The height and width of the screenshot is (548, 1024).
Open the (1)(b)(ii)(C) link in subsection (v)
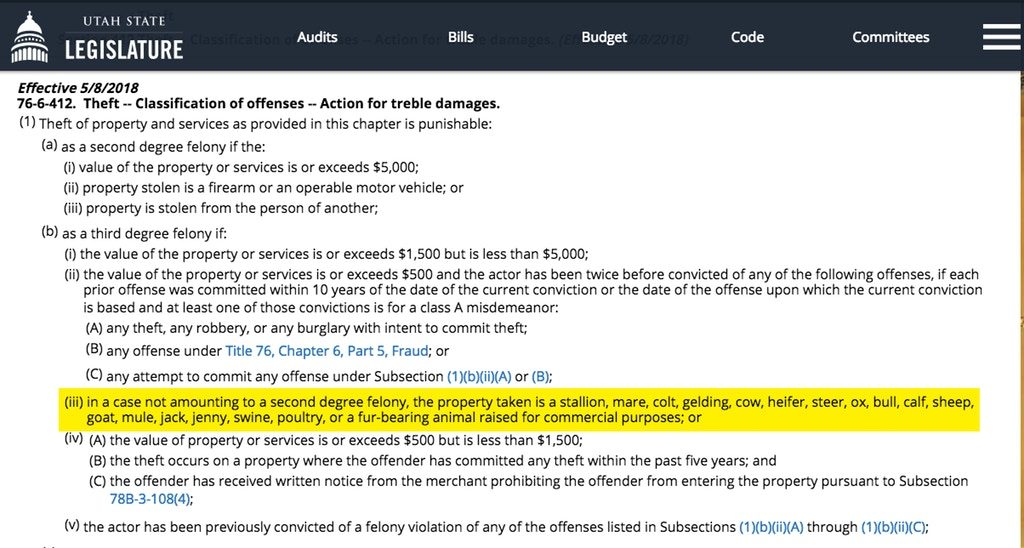click(x=893, y=526)
